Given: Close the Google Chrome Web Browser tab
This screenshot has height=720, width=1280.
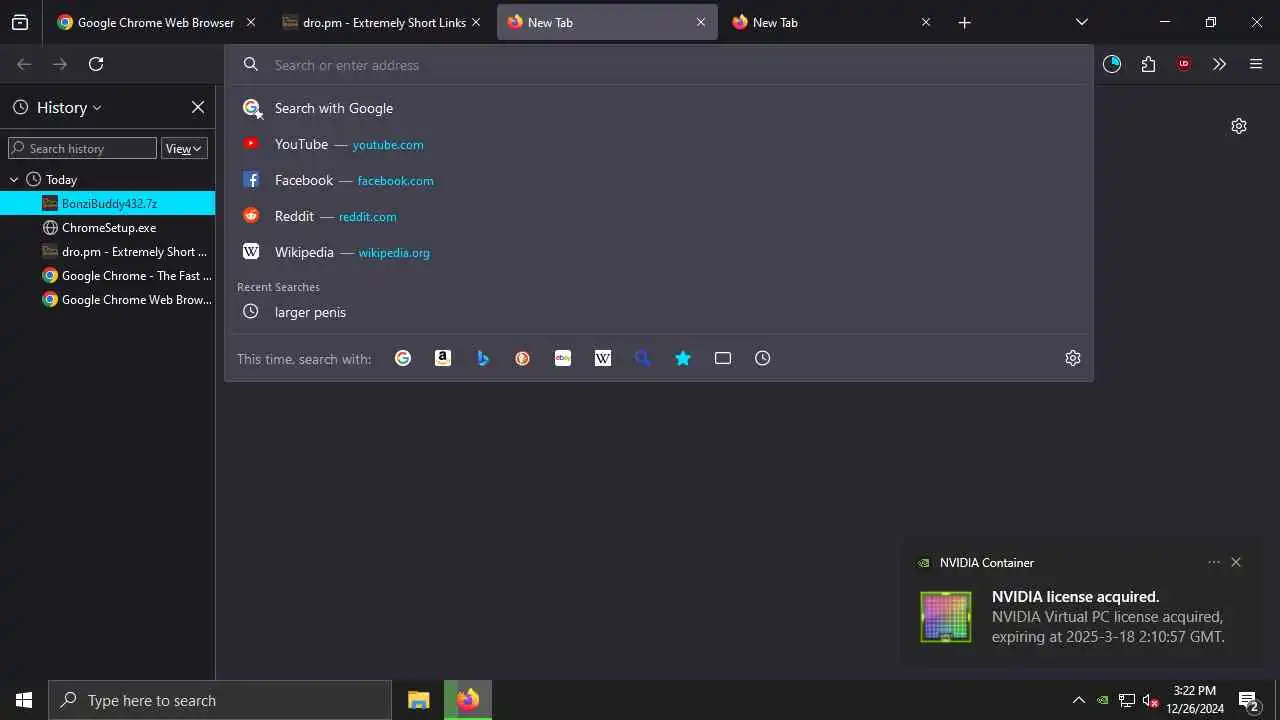Looking at the screenshot, I should coord(251,22).
